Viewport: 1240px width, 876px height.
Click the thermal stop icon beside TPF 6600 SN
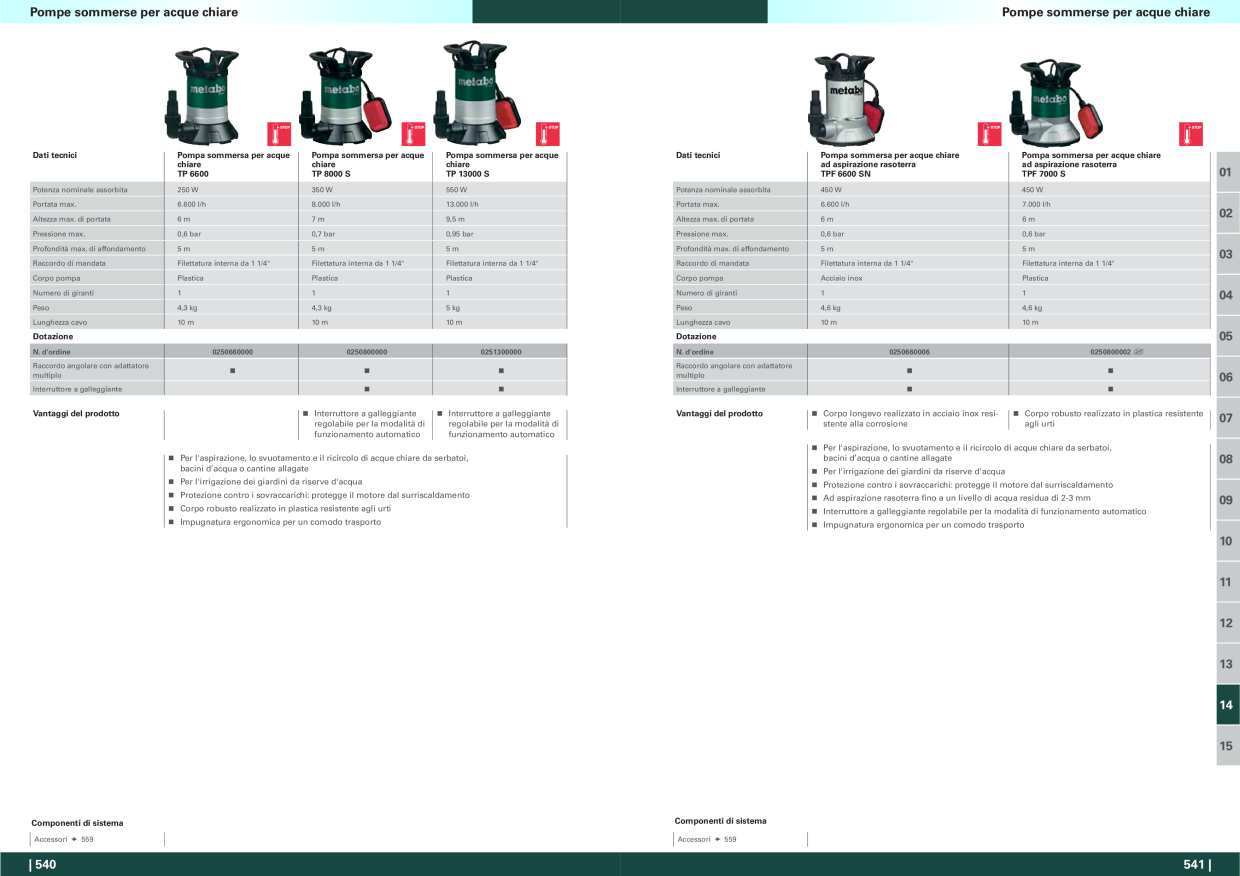click(x=989, y=134)
